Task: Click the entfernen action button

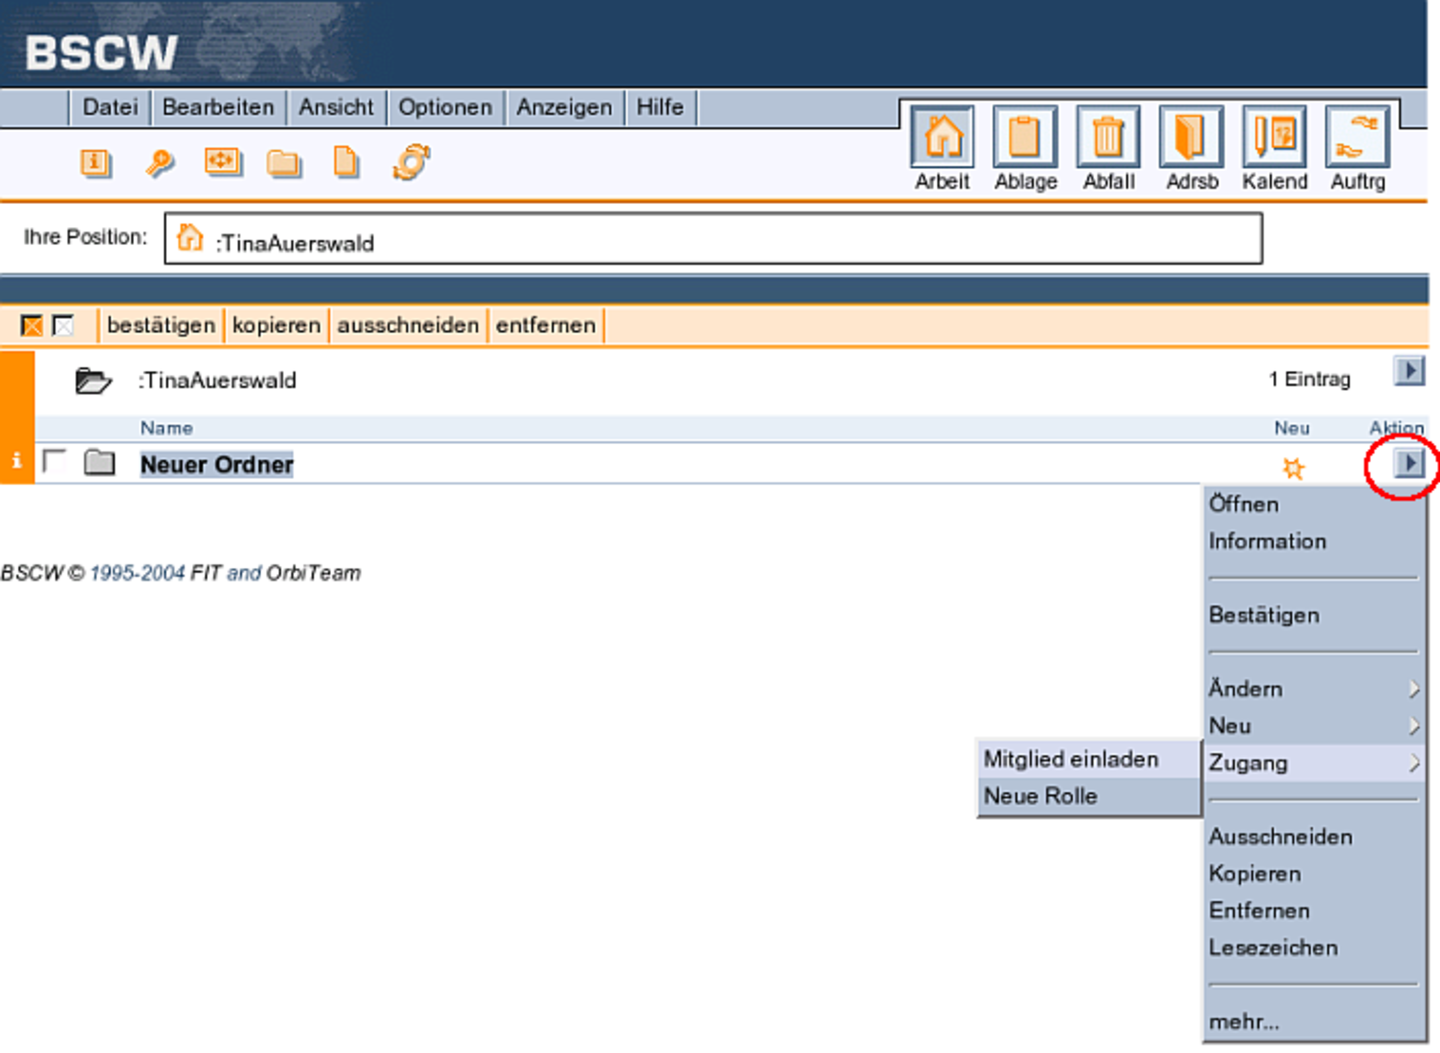Action: pyautogui.click(x=546, y=325)
